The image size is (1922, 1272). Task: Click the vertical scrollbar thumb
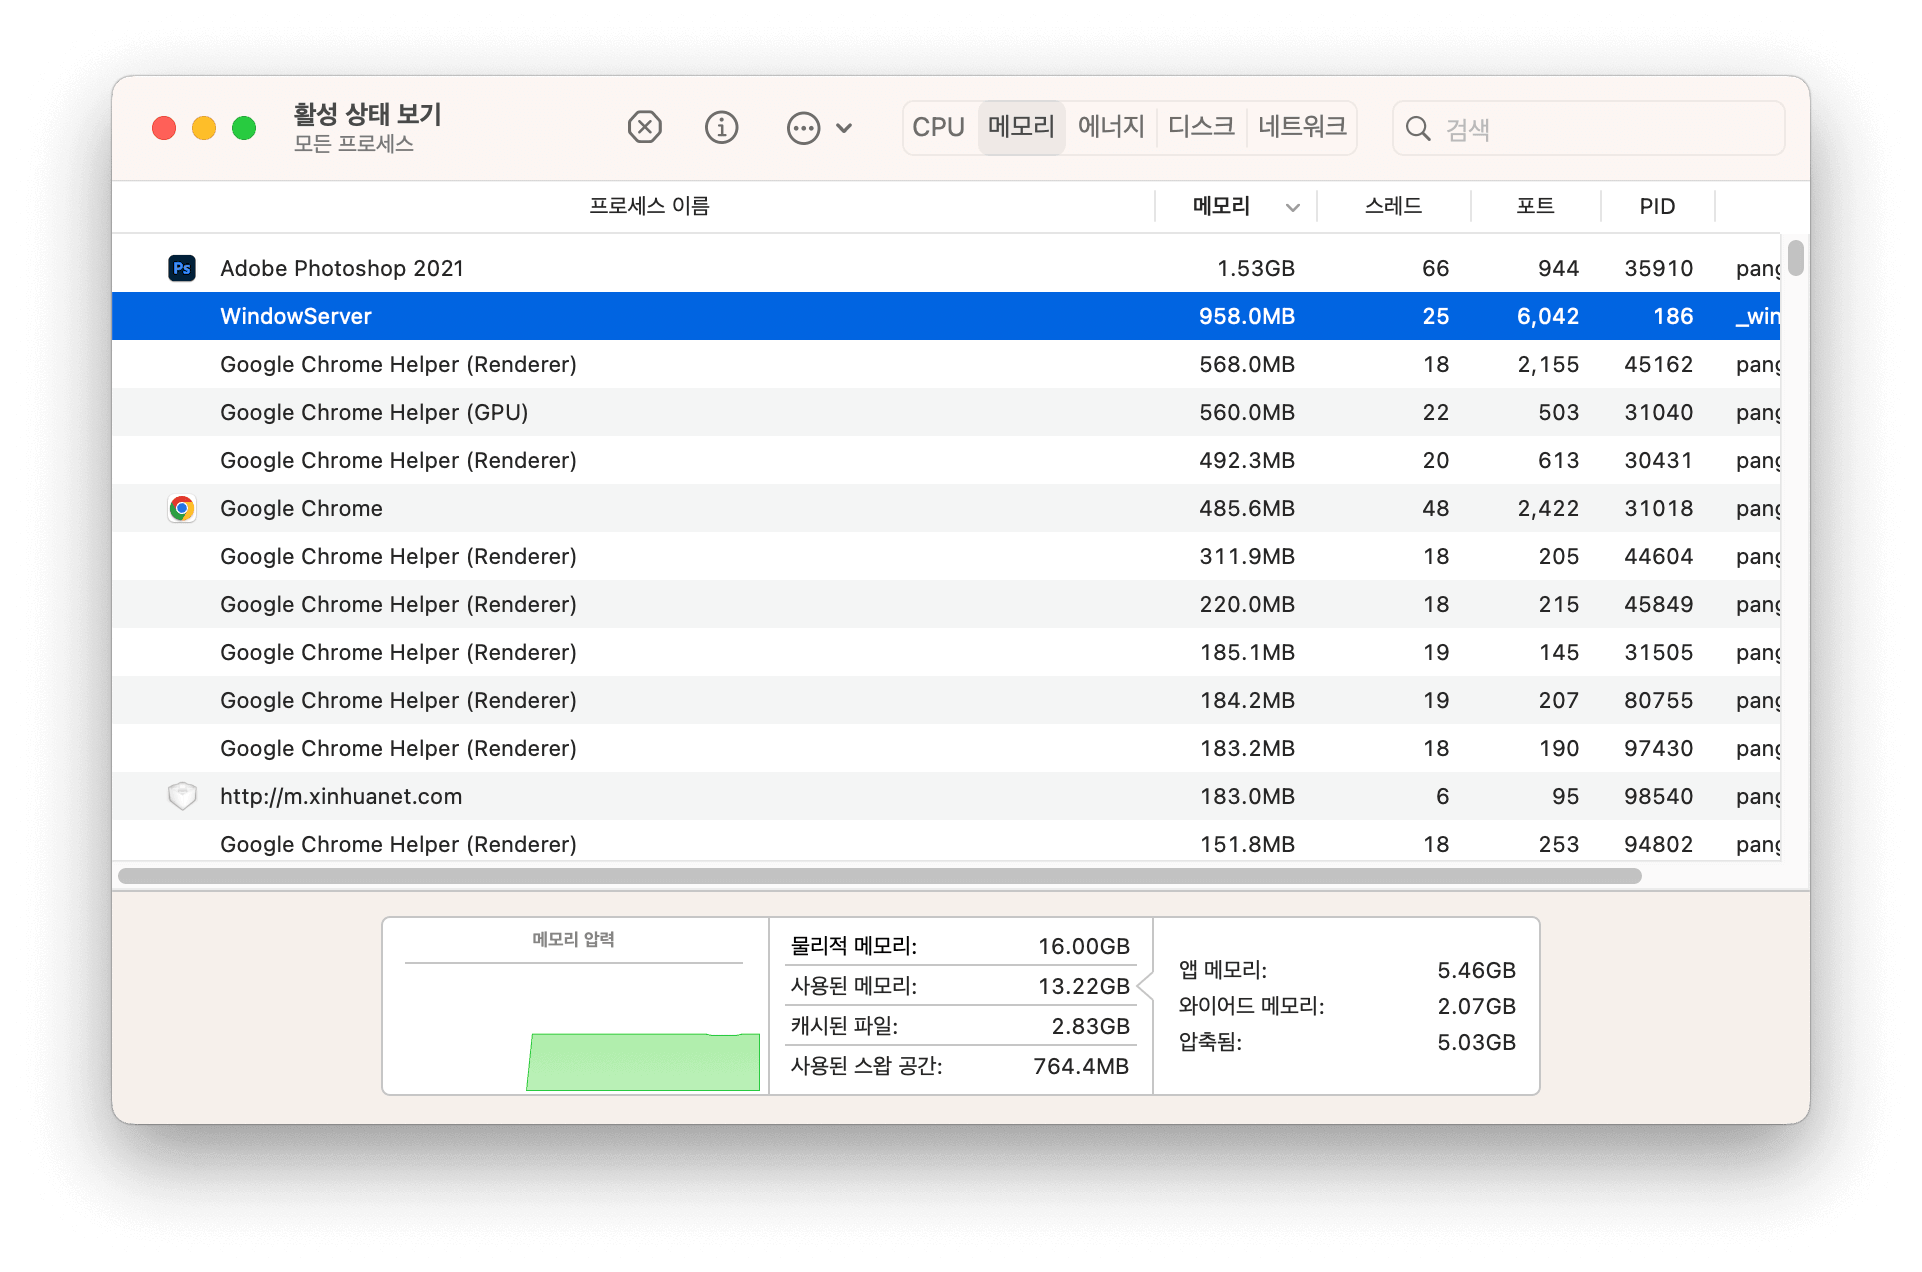tap(1796, 257)
